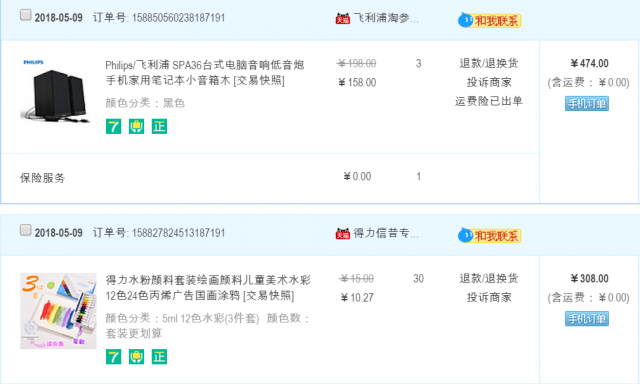Click 投诉商家 for Philips speaker order

click(x=489, y=82)
